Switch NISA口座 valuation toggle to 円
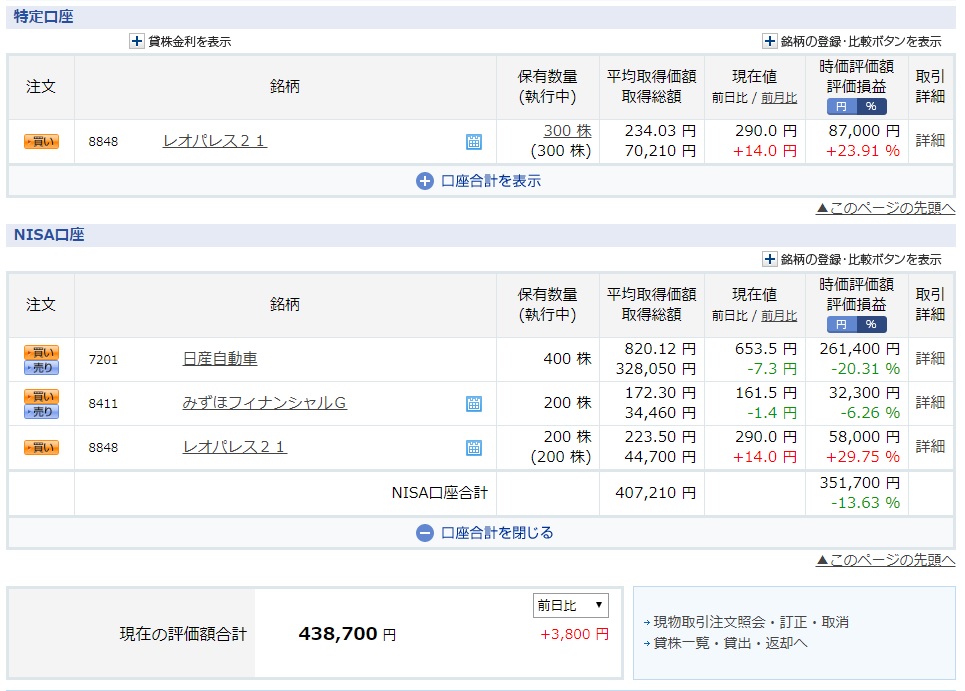Screen dimensions: 965x691 pyautogui.click(x=841, y=324)
